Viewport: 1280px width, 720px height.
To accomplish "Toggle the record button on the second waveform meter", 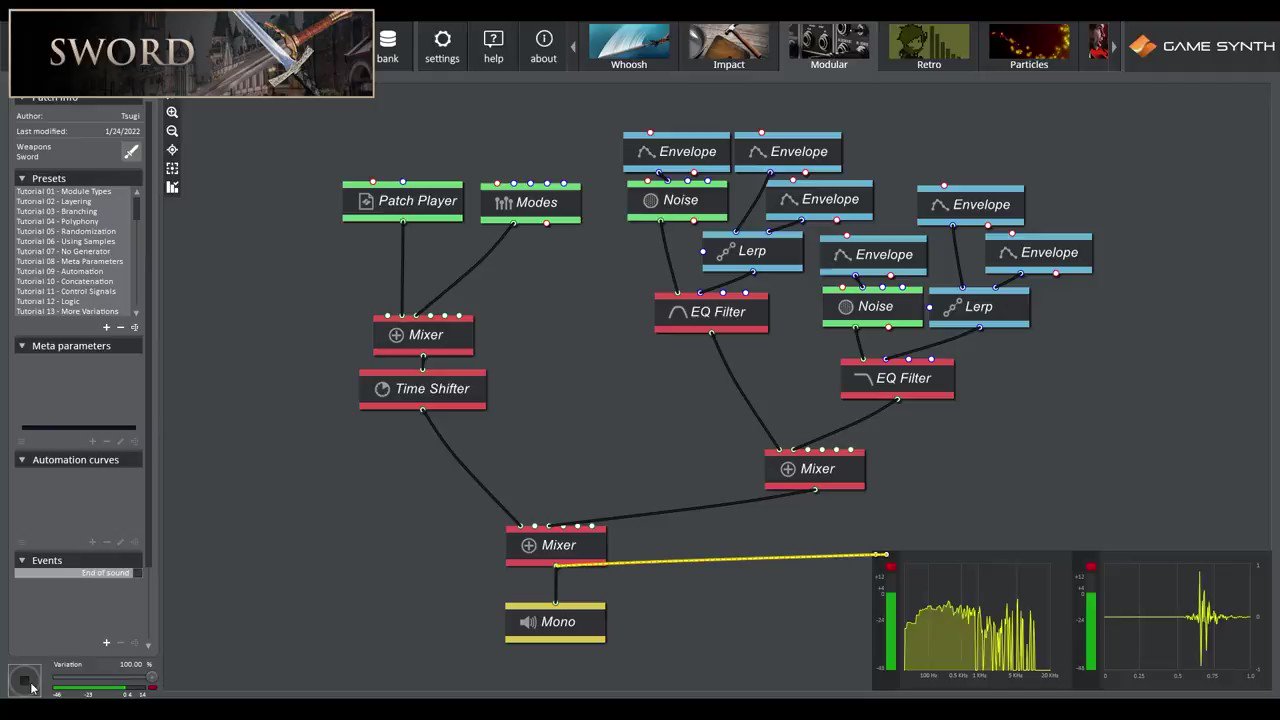I will tap(1090, 567).
